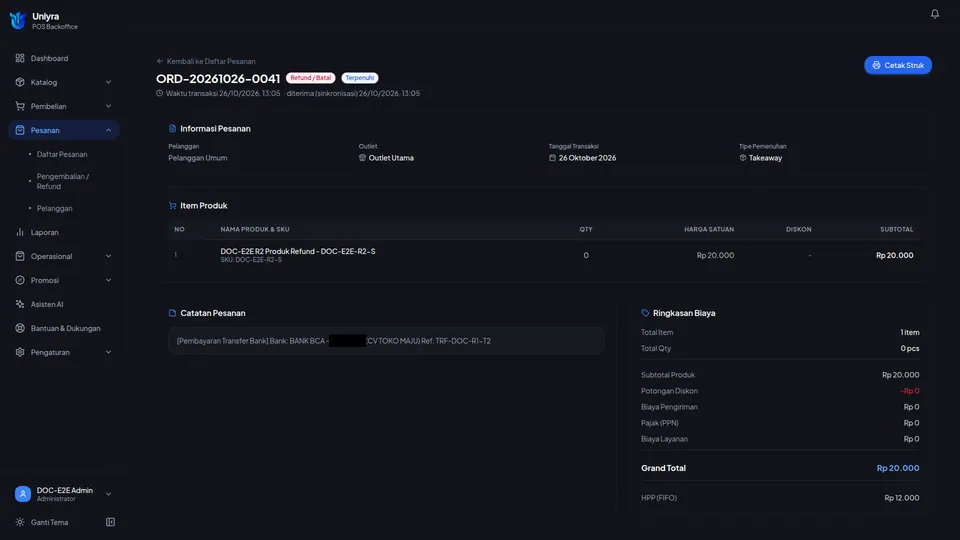
Task: Click the Ringkasan Biaya tag icon
Action: tap(645, 313)
